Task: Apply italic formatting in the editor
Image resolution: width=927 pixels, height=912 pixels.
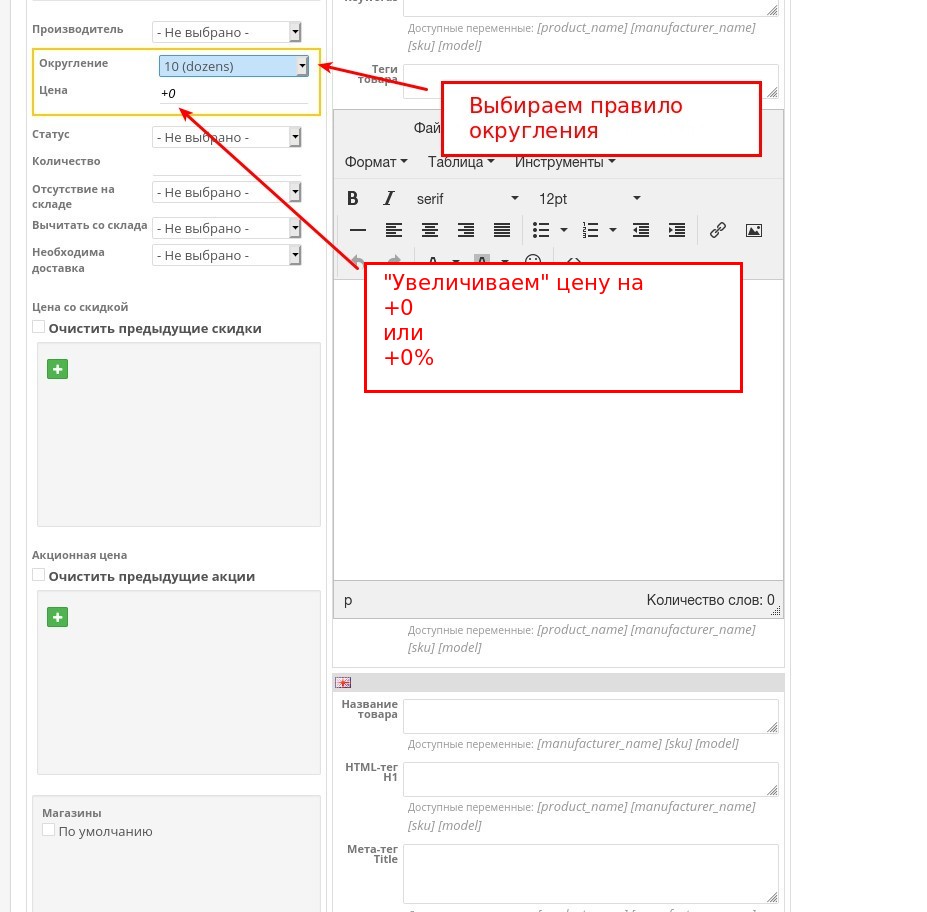Action: [389, 198]
